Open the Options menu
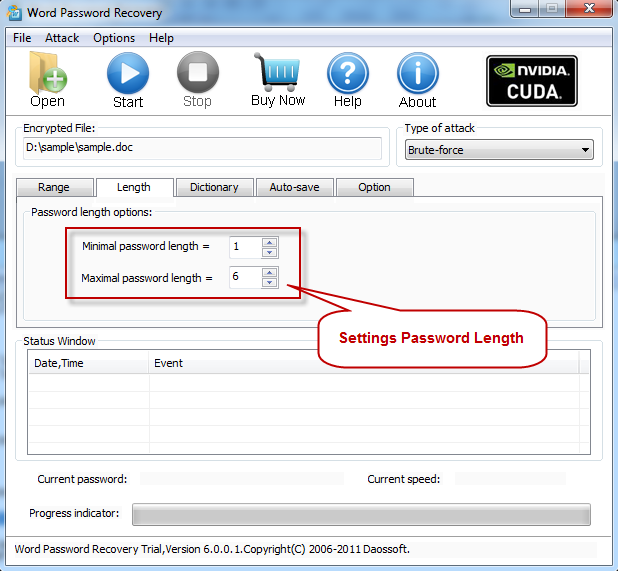Viewport: 618px width, 571px height. click(114, 38)
